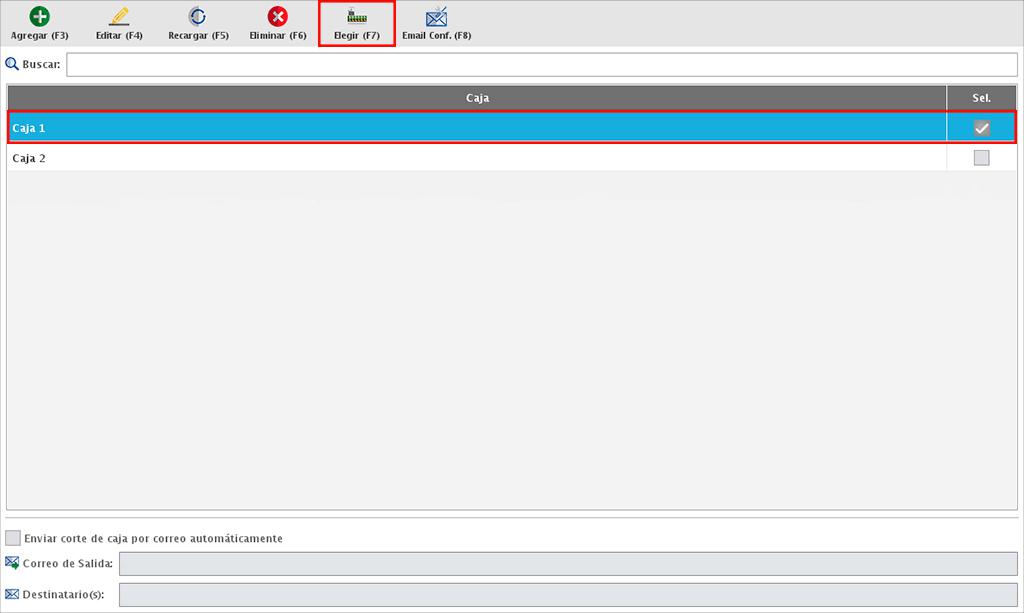
Task: Click into the Correo de Salida field
Action: (x=566, y=563)
